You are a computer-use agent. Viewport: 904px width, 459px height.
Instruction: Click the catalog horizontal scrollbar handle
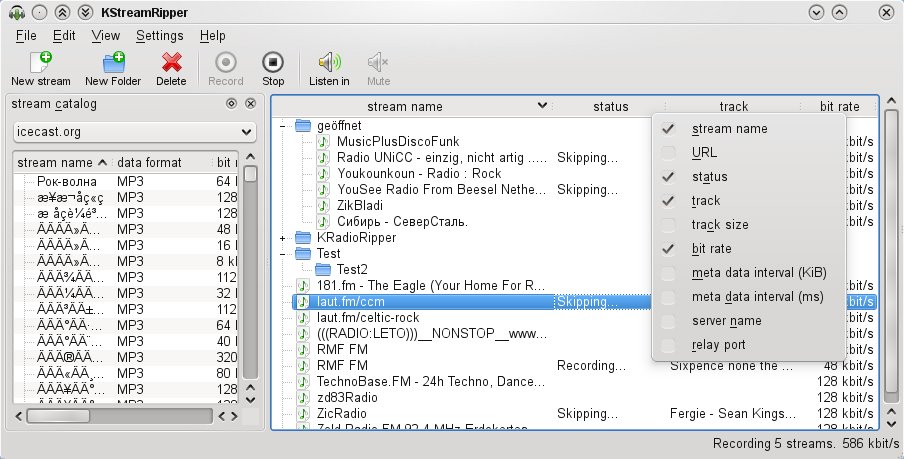coord(58,416)
